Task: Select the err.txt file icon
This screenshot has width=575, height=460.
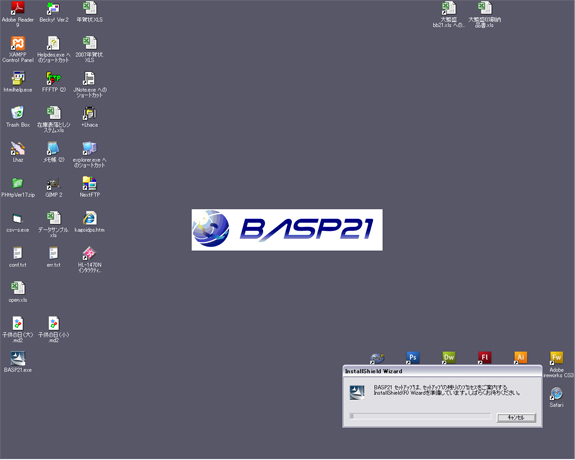Action: [54, 253]
